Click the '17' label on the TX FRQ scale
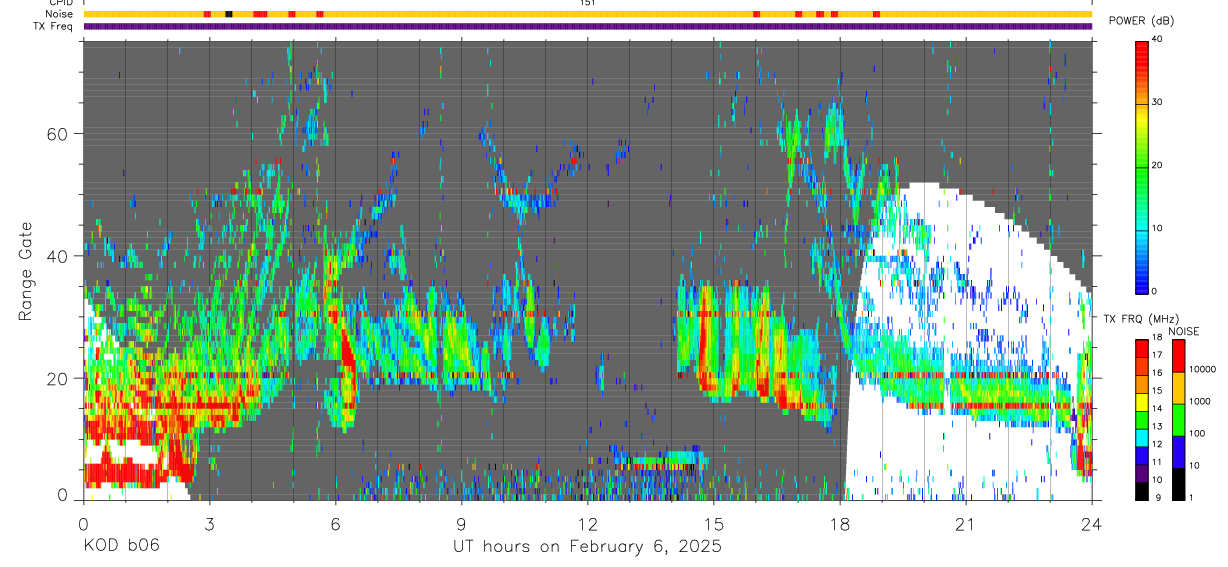 point(1159,355)
